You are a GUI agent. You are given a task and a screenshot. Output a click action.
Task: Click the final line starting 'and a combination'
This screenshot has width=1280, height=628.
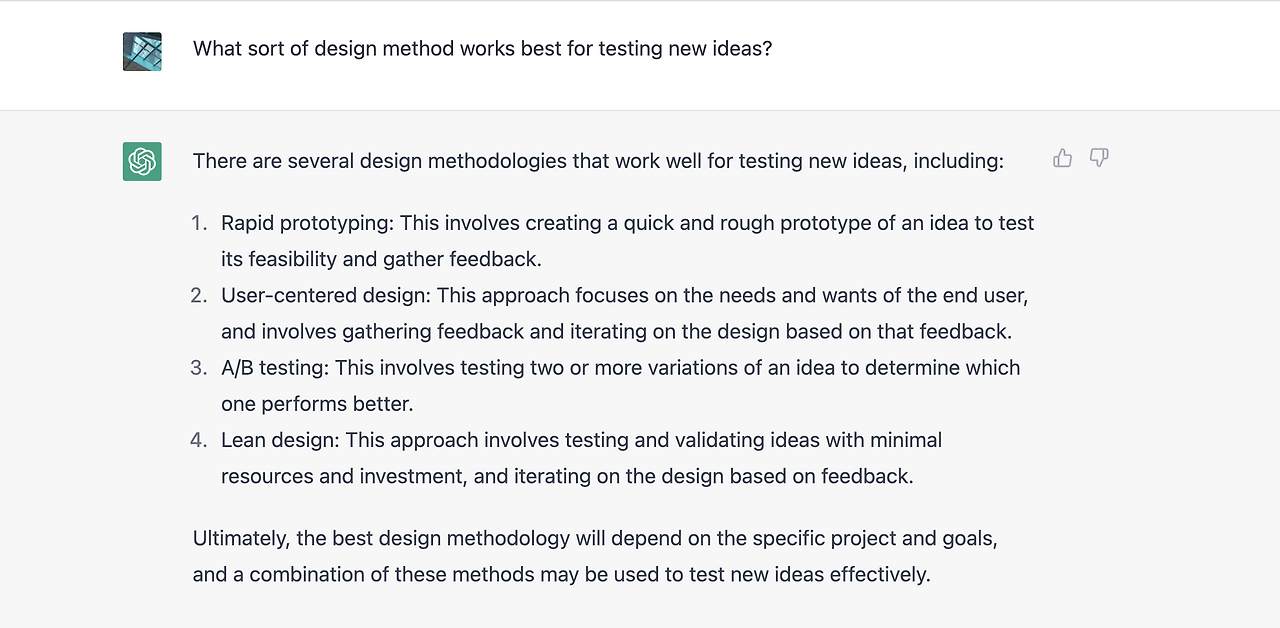coord(561,574)
